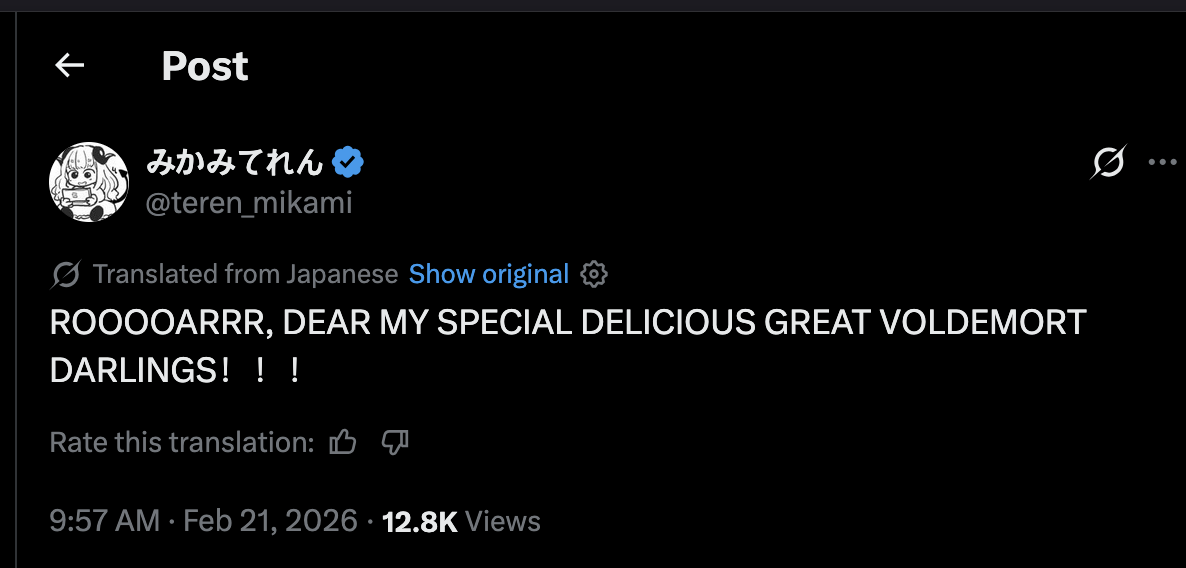Click the 12.8K Views count
This screenshot has width=1186, height=568.
pyautogui.click(x=461, y=521)
